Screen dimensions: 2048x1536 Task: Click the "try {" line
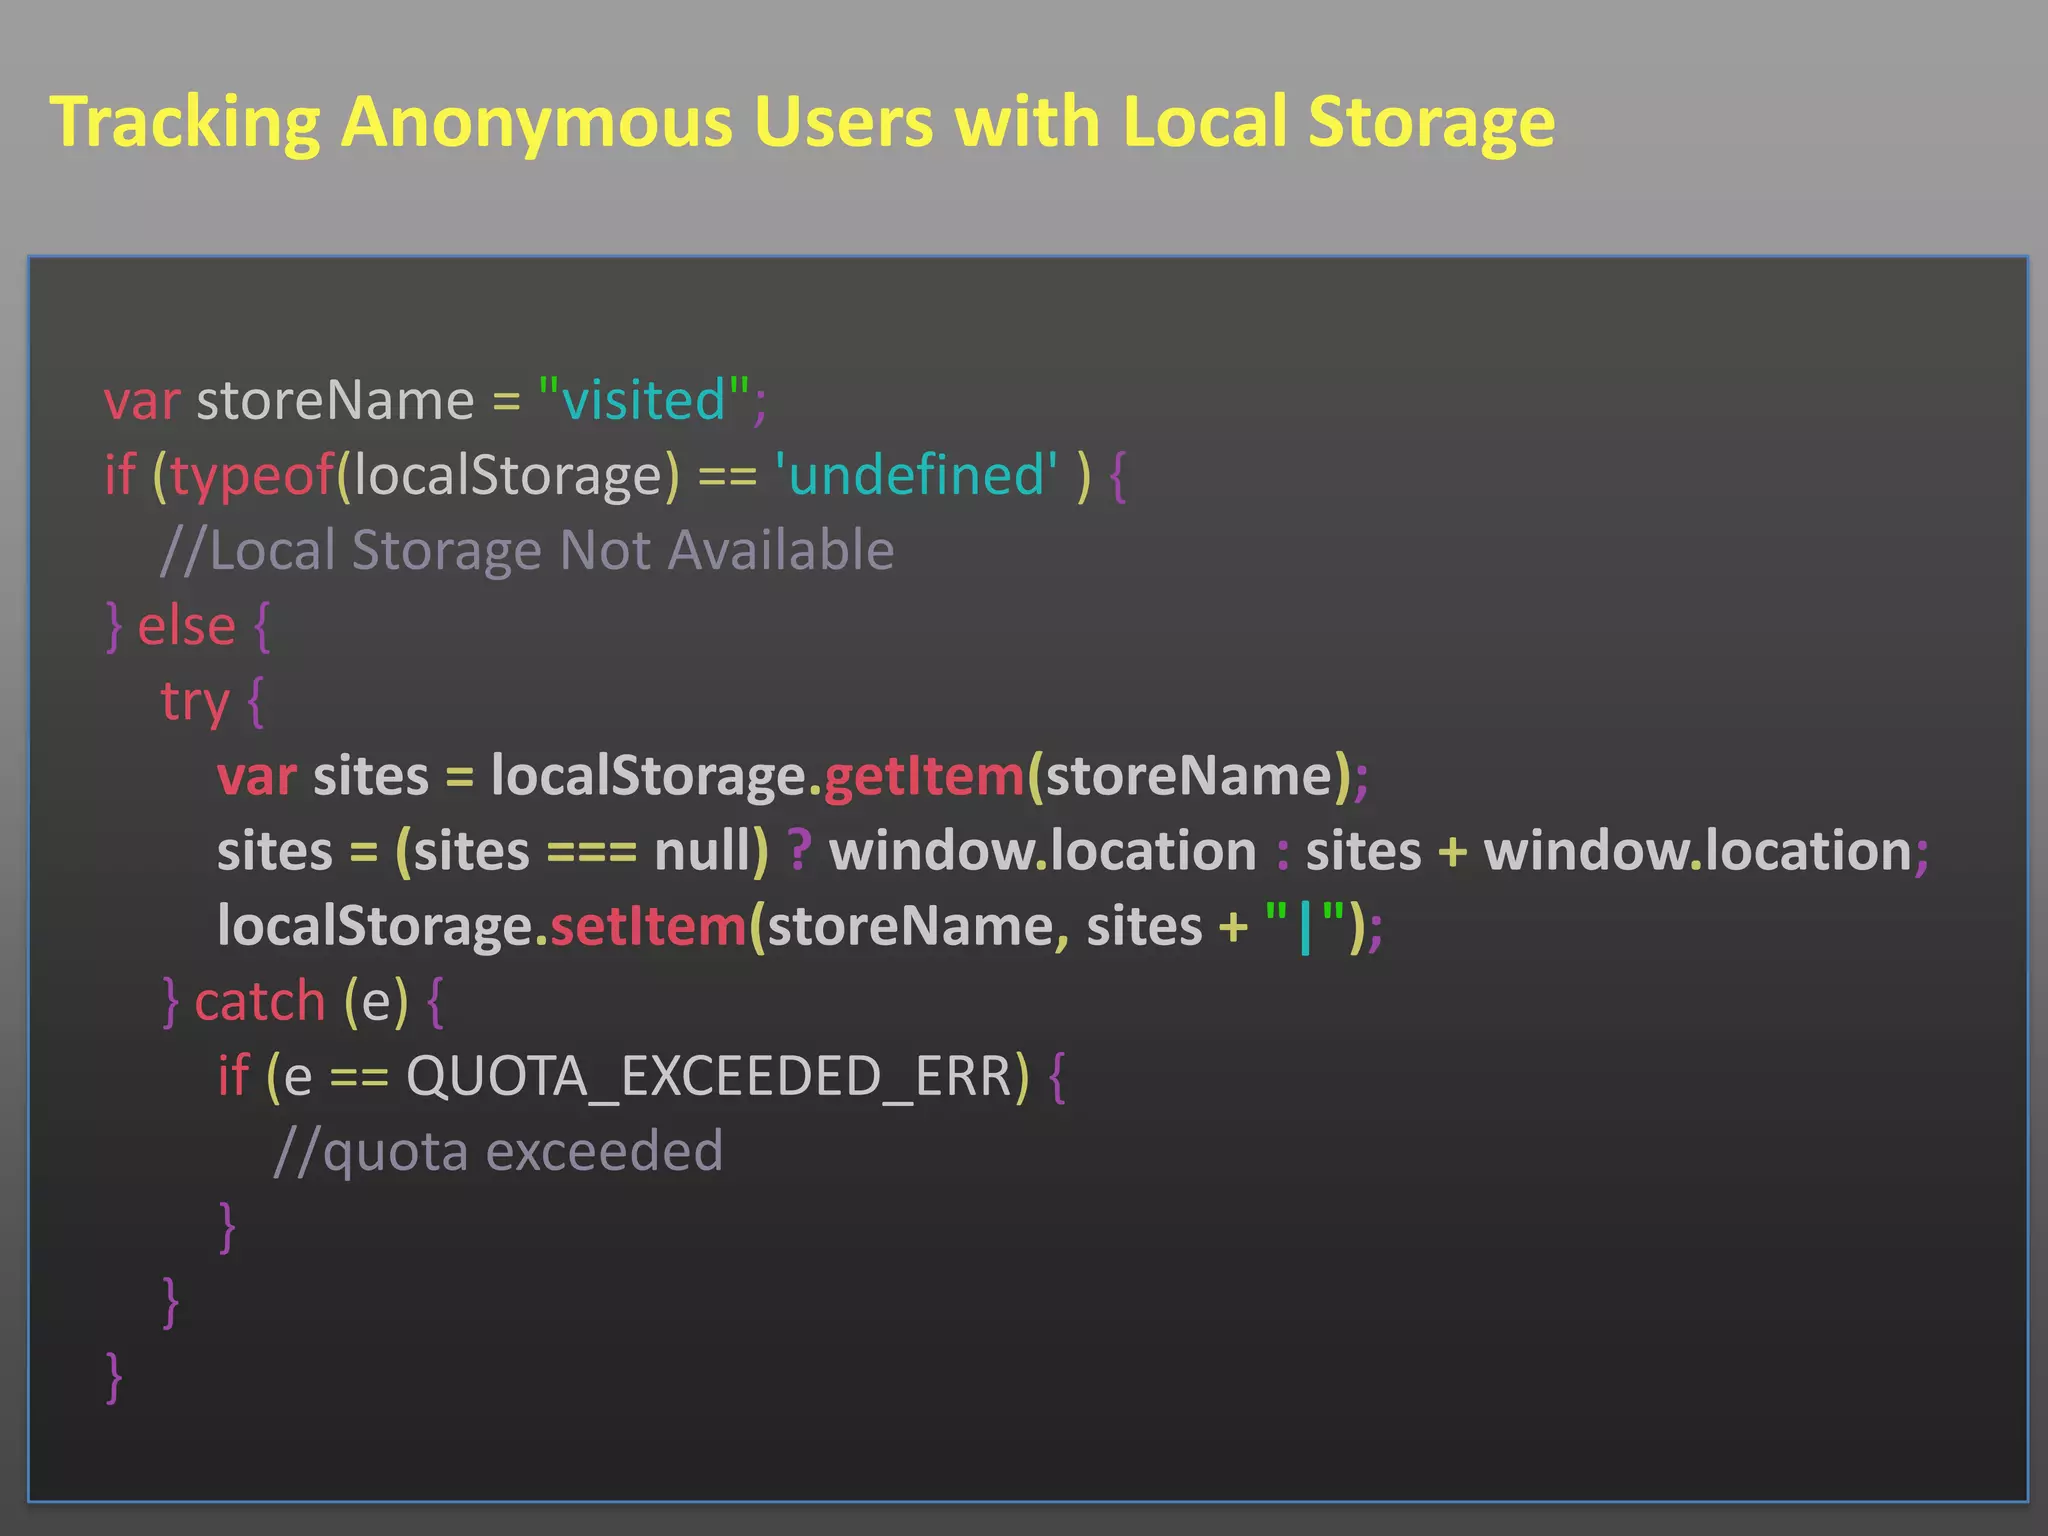(212, 702)
